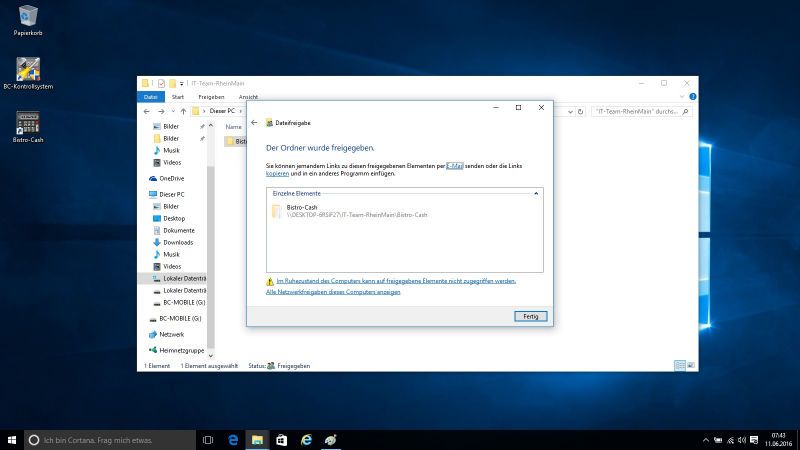Open the Action Center notification icon
Image resolution: width=800 pixels, height=450 pixels.
pos(754,440)
